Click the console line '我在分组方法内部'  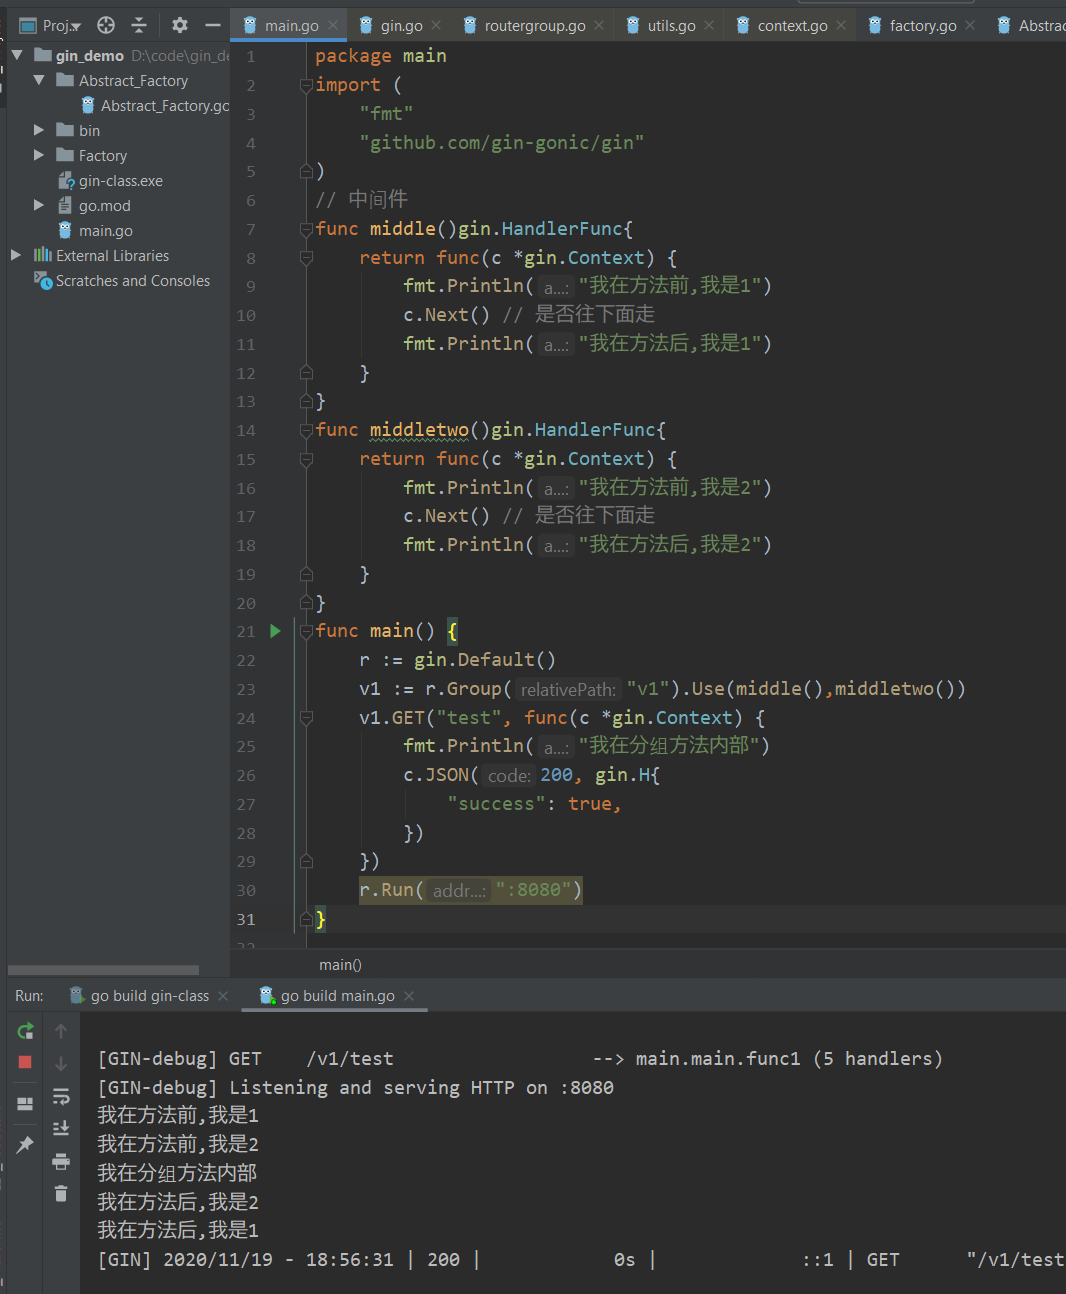tap(177, 1173)
